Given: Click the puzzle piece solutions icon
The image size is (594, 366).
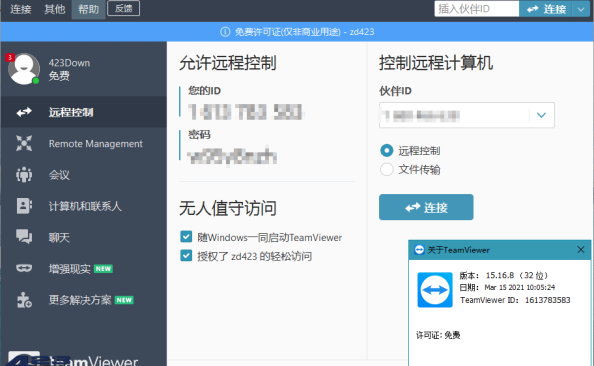Looking at the screenshot, I should coord(24,300).
